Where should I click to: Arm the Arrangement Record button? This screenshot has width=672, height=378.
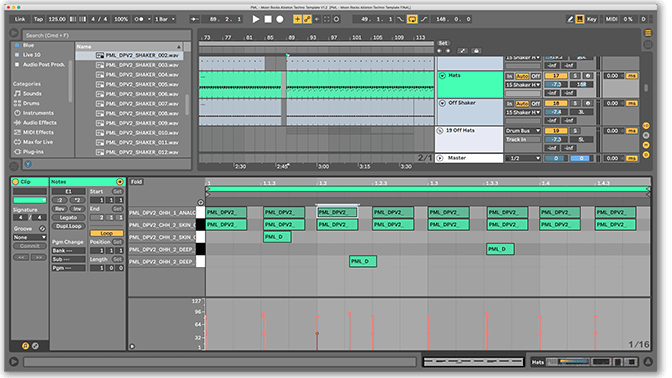[280, 19]
